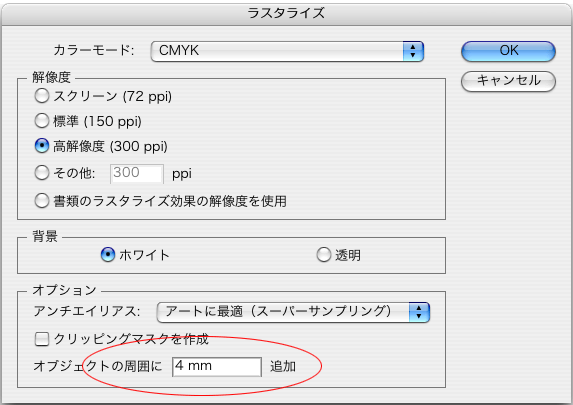The height and width of the screenshot is (405, 573).
Task: Open the カラーモード CMYK dropdown
Action: 287,51
